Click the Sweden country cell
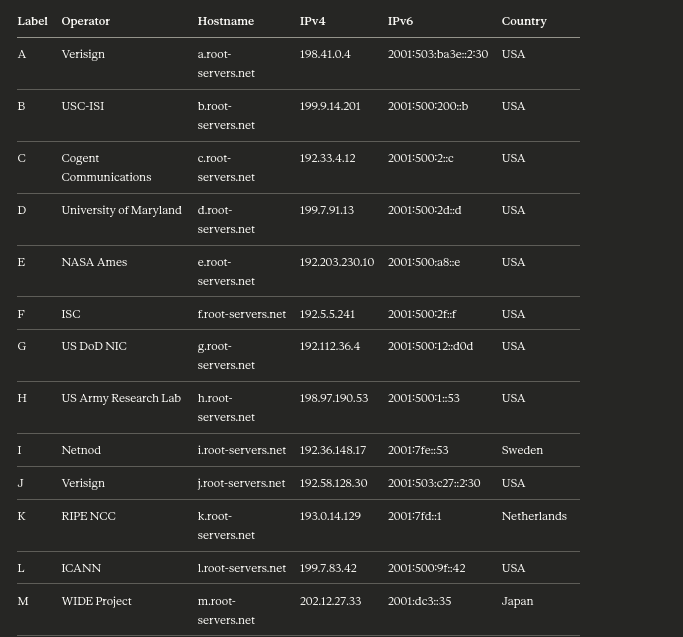The image size is (683, 637). click(522, 450)
